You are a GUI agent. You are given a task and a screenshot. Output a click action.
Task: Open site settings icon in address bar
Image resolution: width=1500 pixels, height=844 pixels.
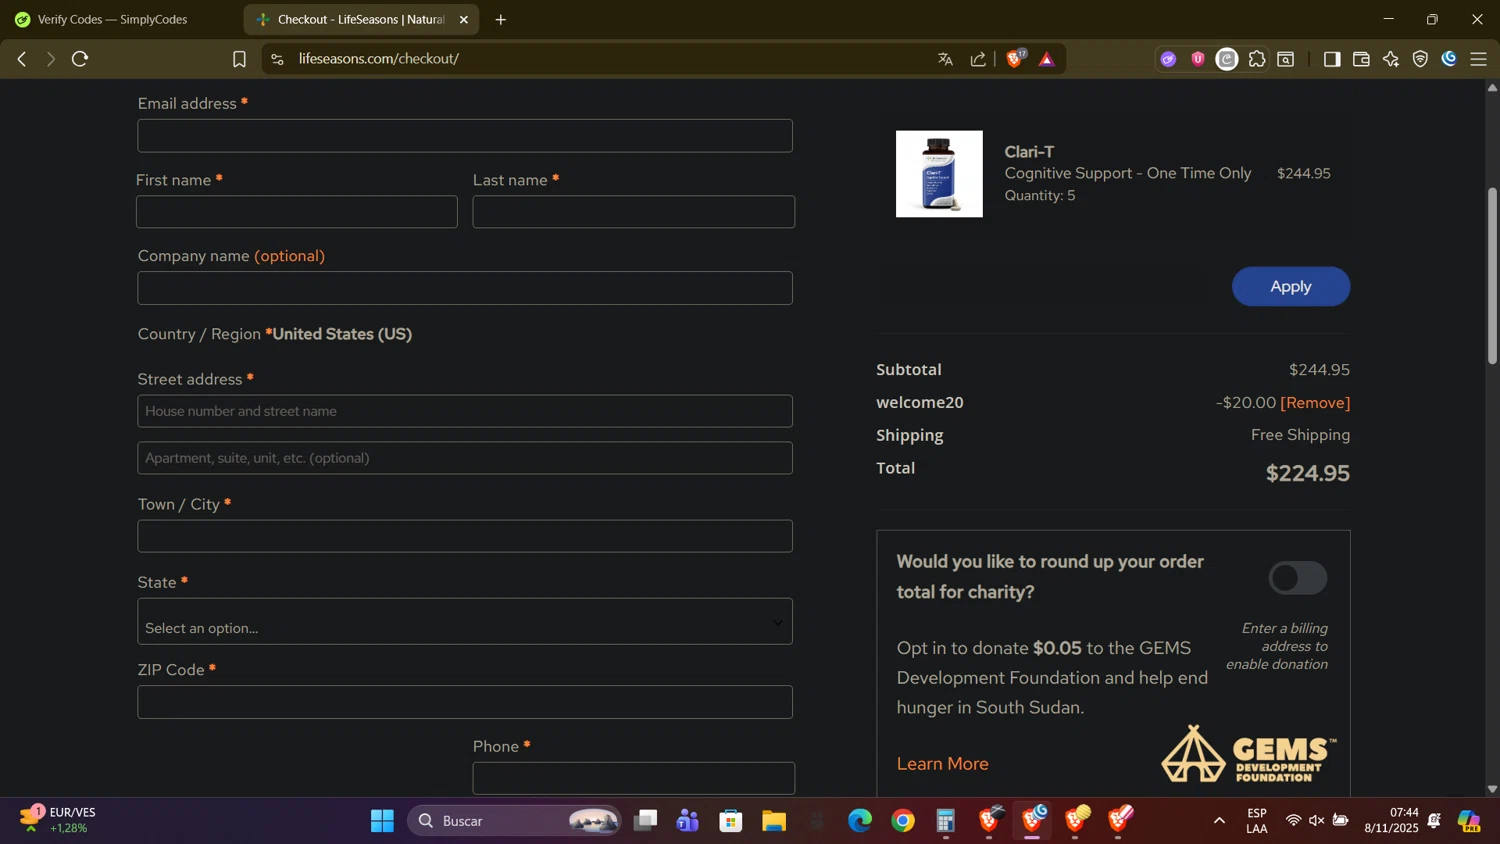point(277,59)
